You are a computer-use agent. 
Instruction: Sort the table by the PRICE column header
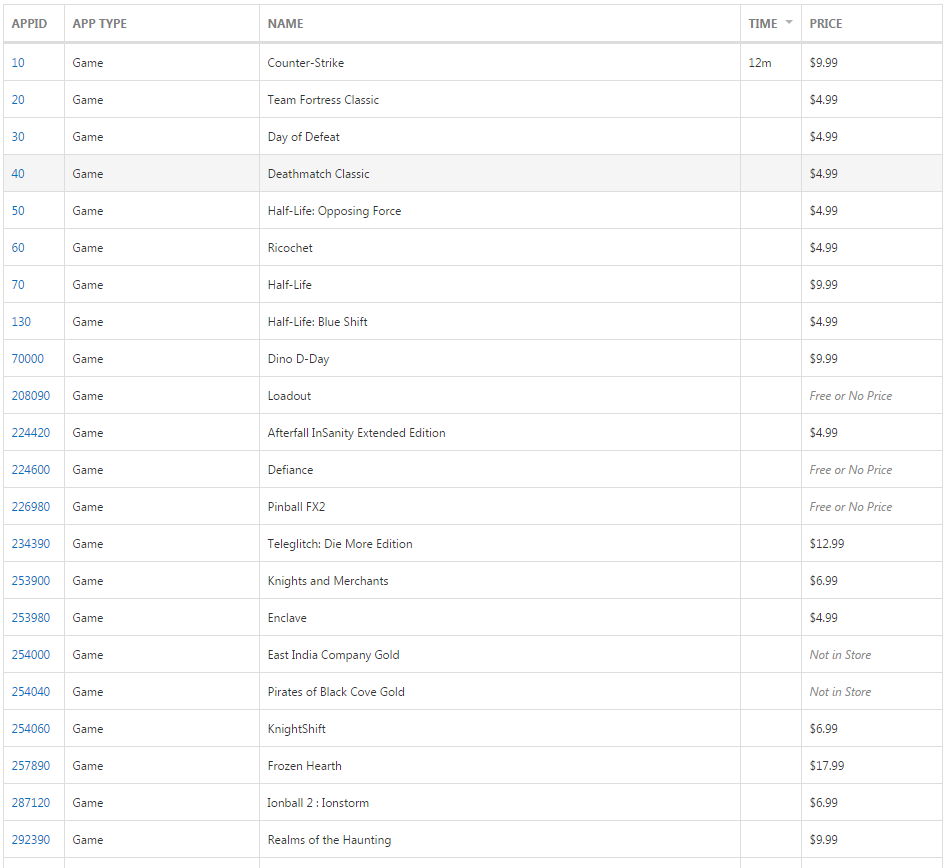pos(825,23)
